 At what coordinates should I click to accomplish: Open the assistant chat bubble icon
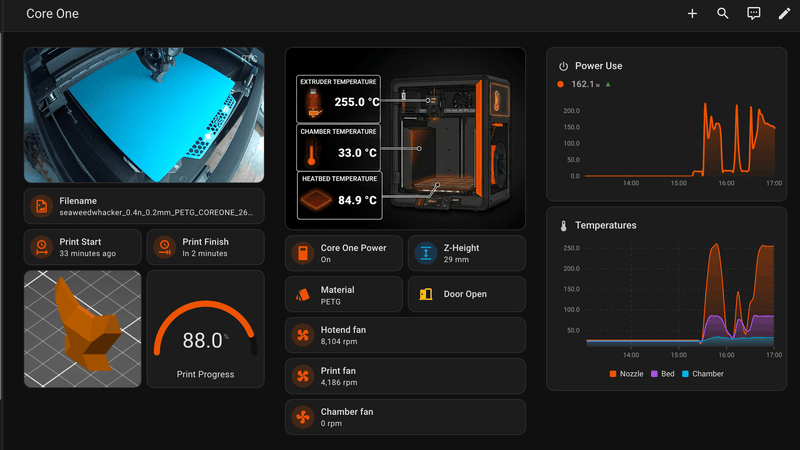coord(754,14)
